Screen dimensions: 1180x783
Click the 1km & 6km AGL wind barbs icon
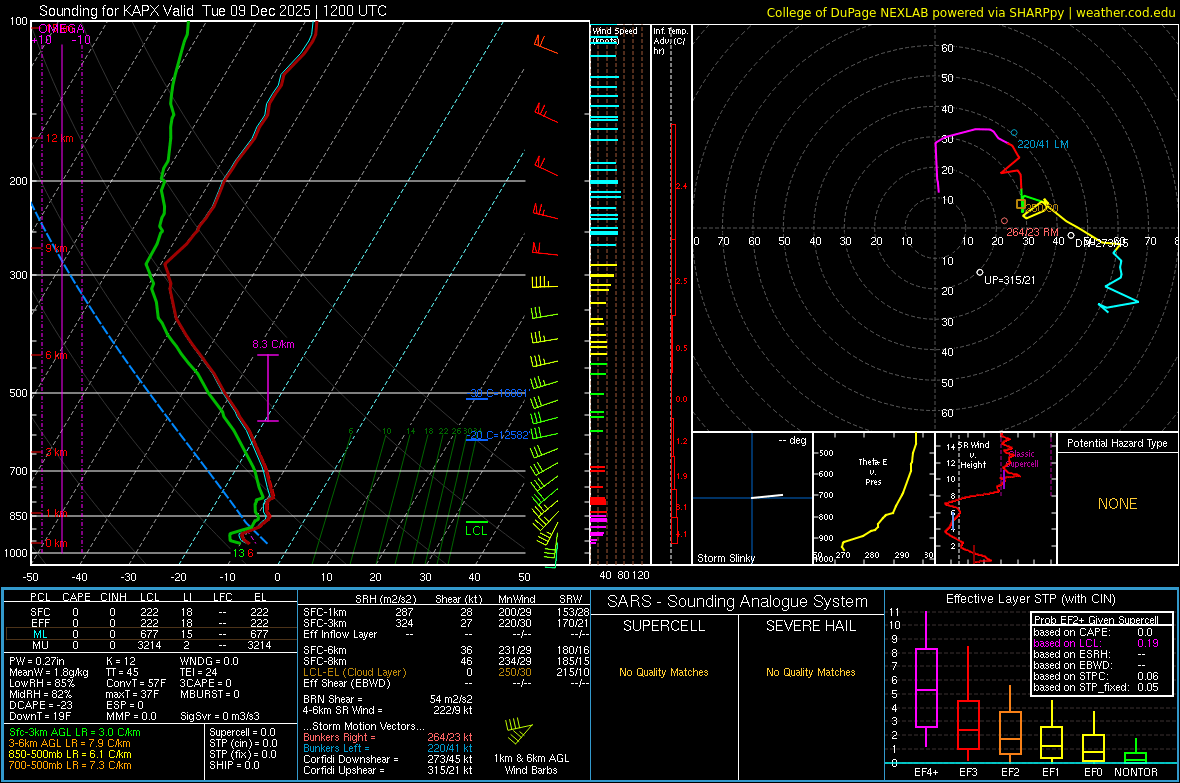[x=519, y=731]
